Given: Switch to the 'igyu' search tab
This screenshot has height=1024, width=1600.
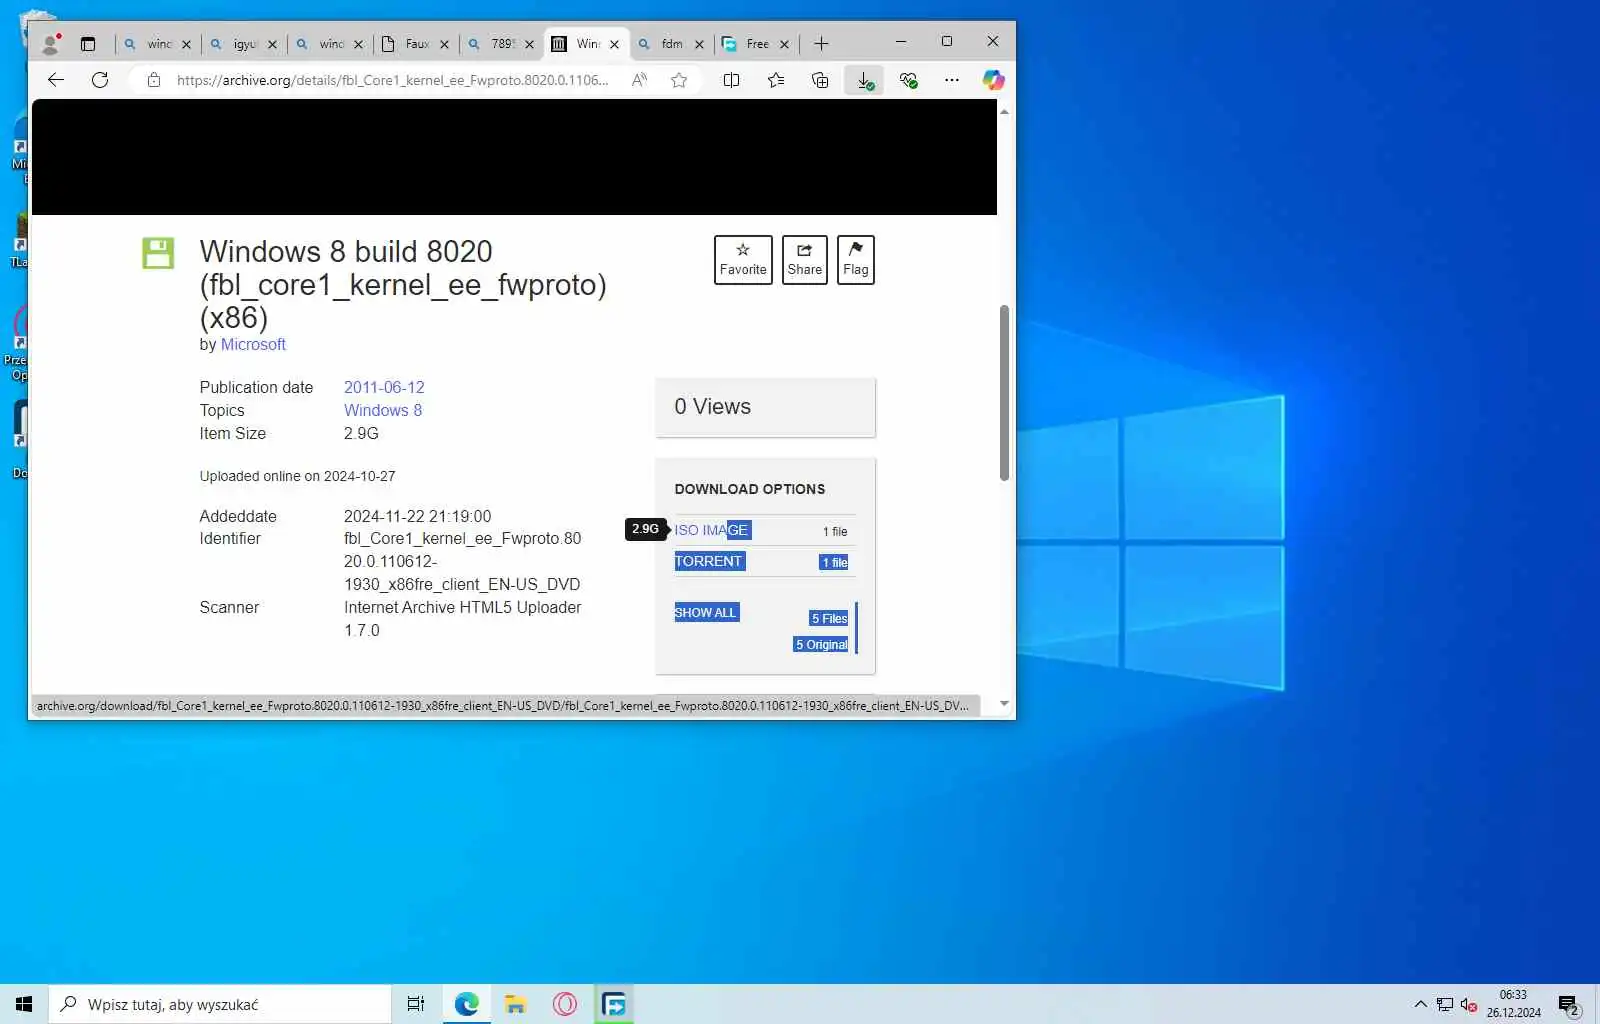Looking at the screenshot, I should coord(243,44).
